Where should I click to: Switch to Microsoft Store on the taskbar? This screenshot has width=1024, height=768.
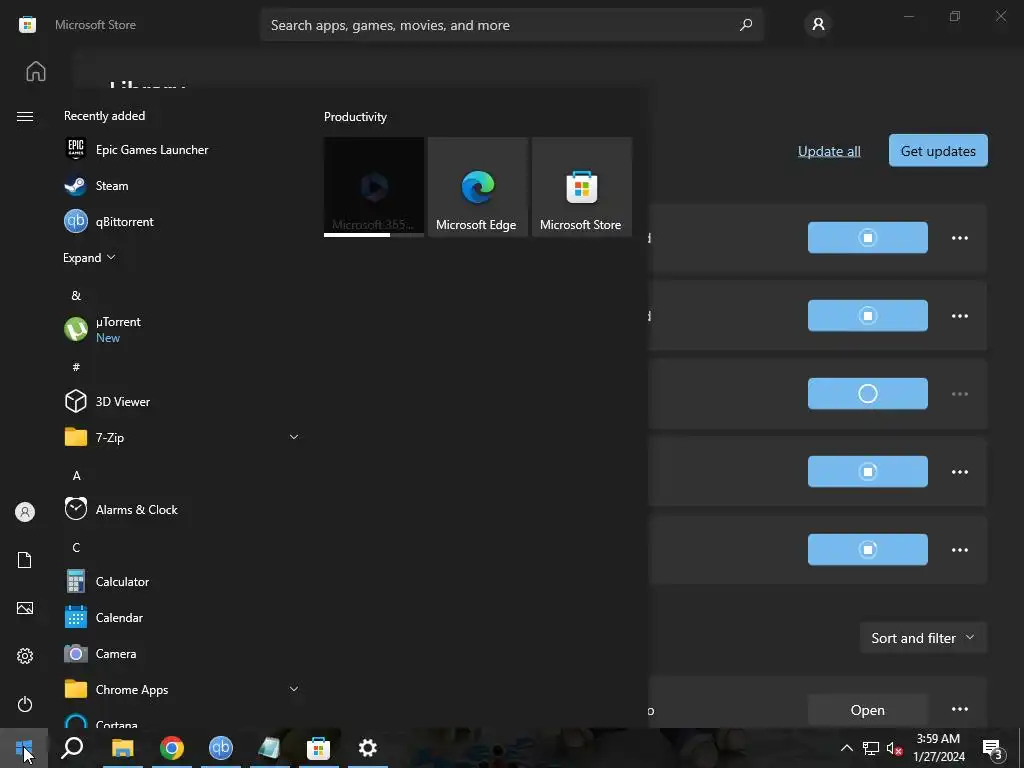point(319,748)
